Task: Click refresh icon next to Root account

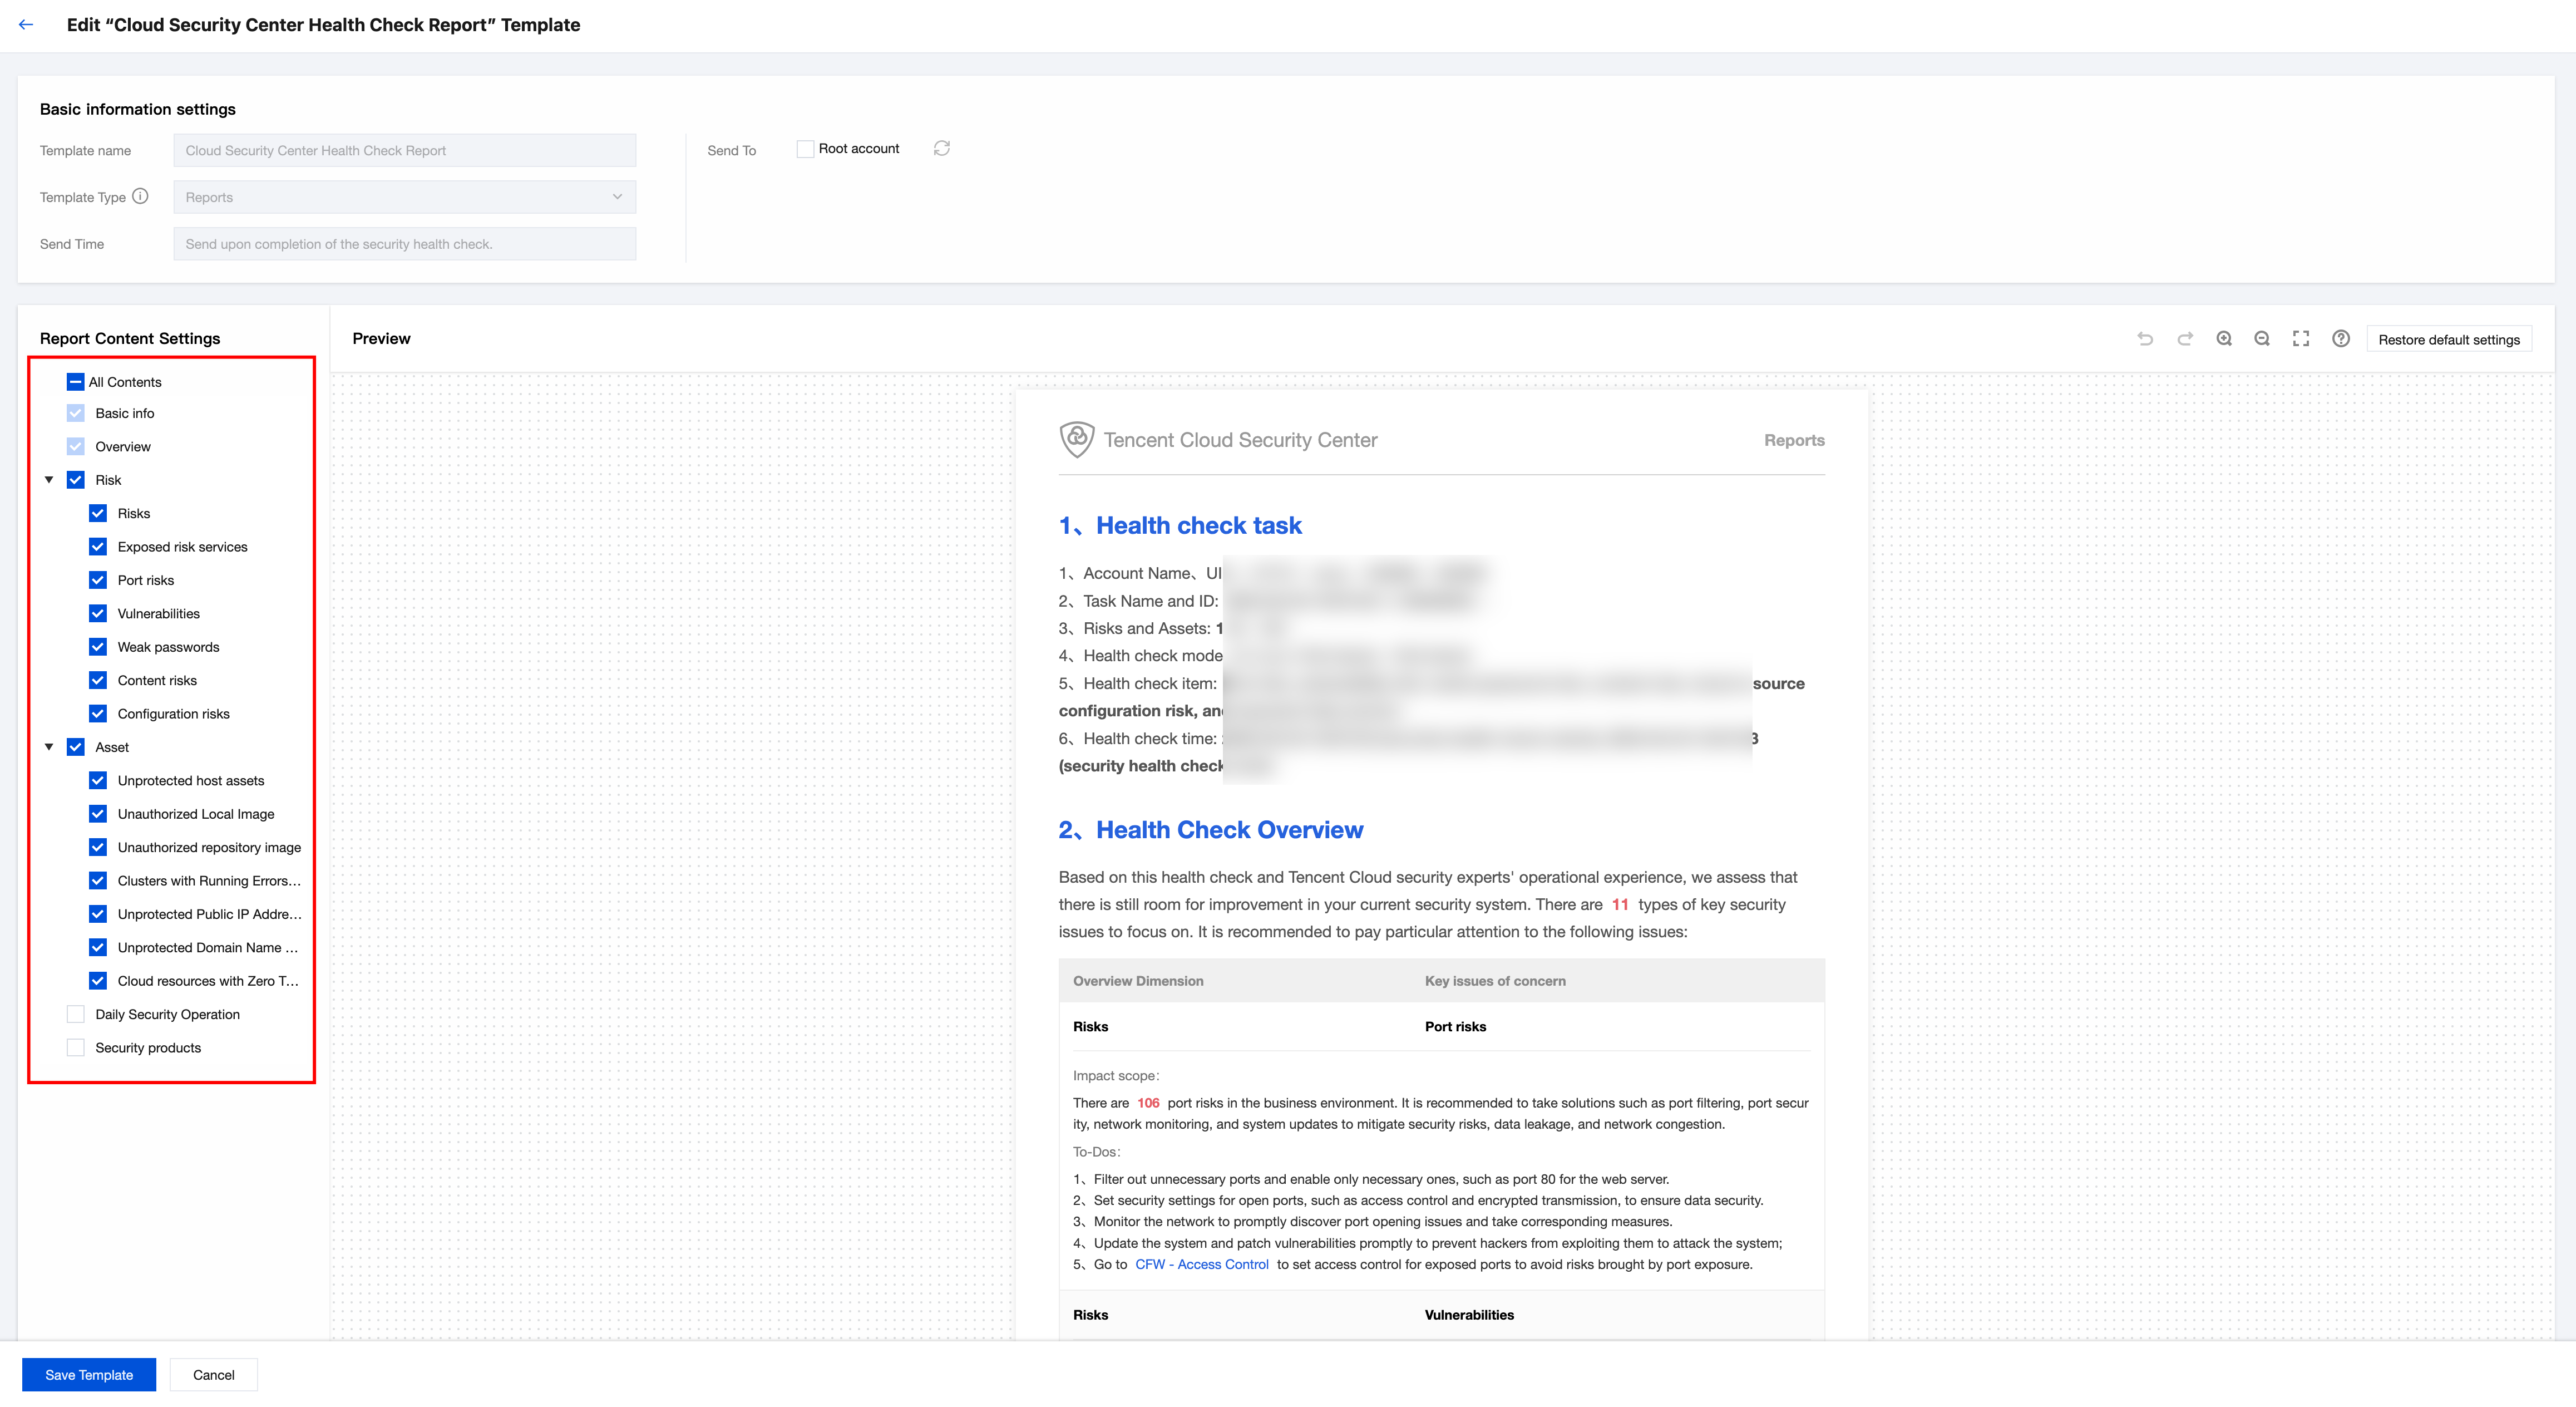Action: (x=942, y=148)
